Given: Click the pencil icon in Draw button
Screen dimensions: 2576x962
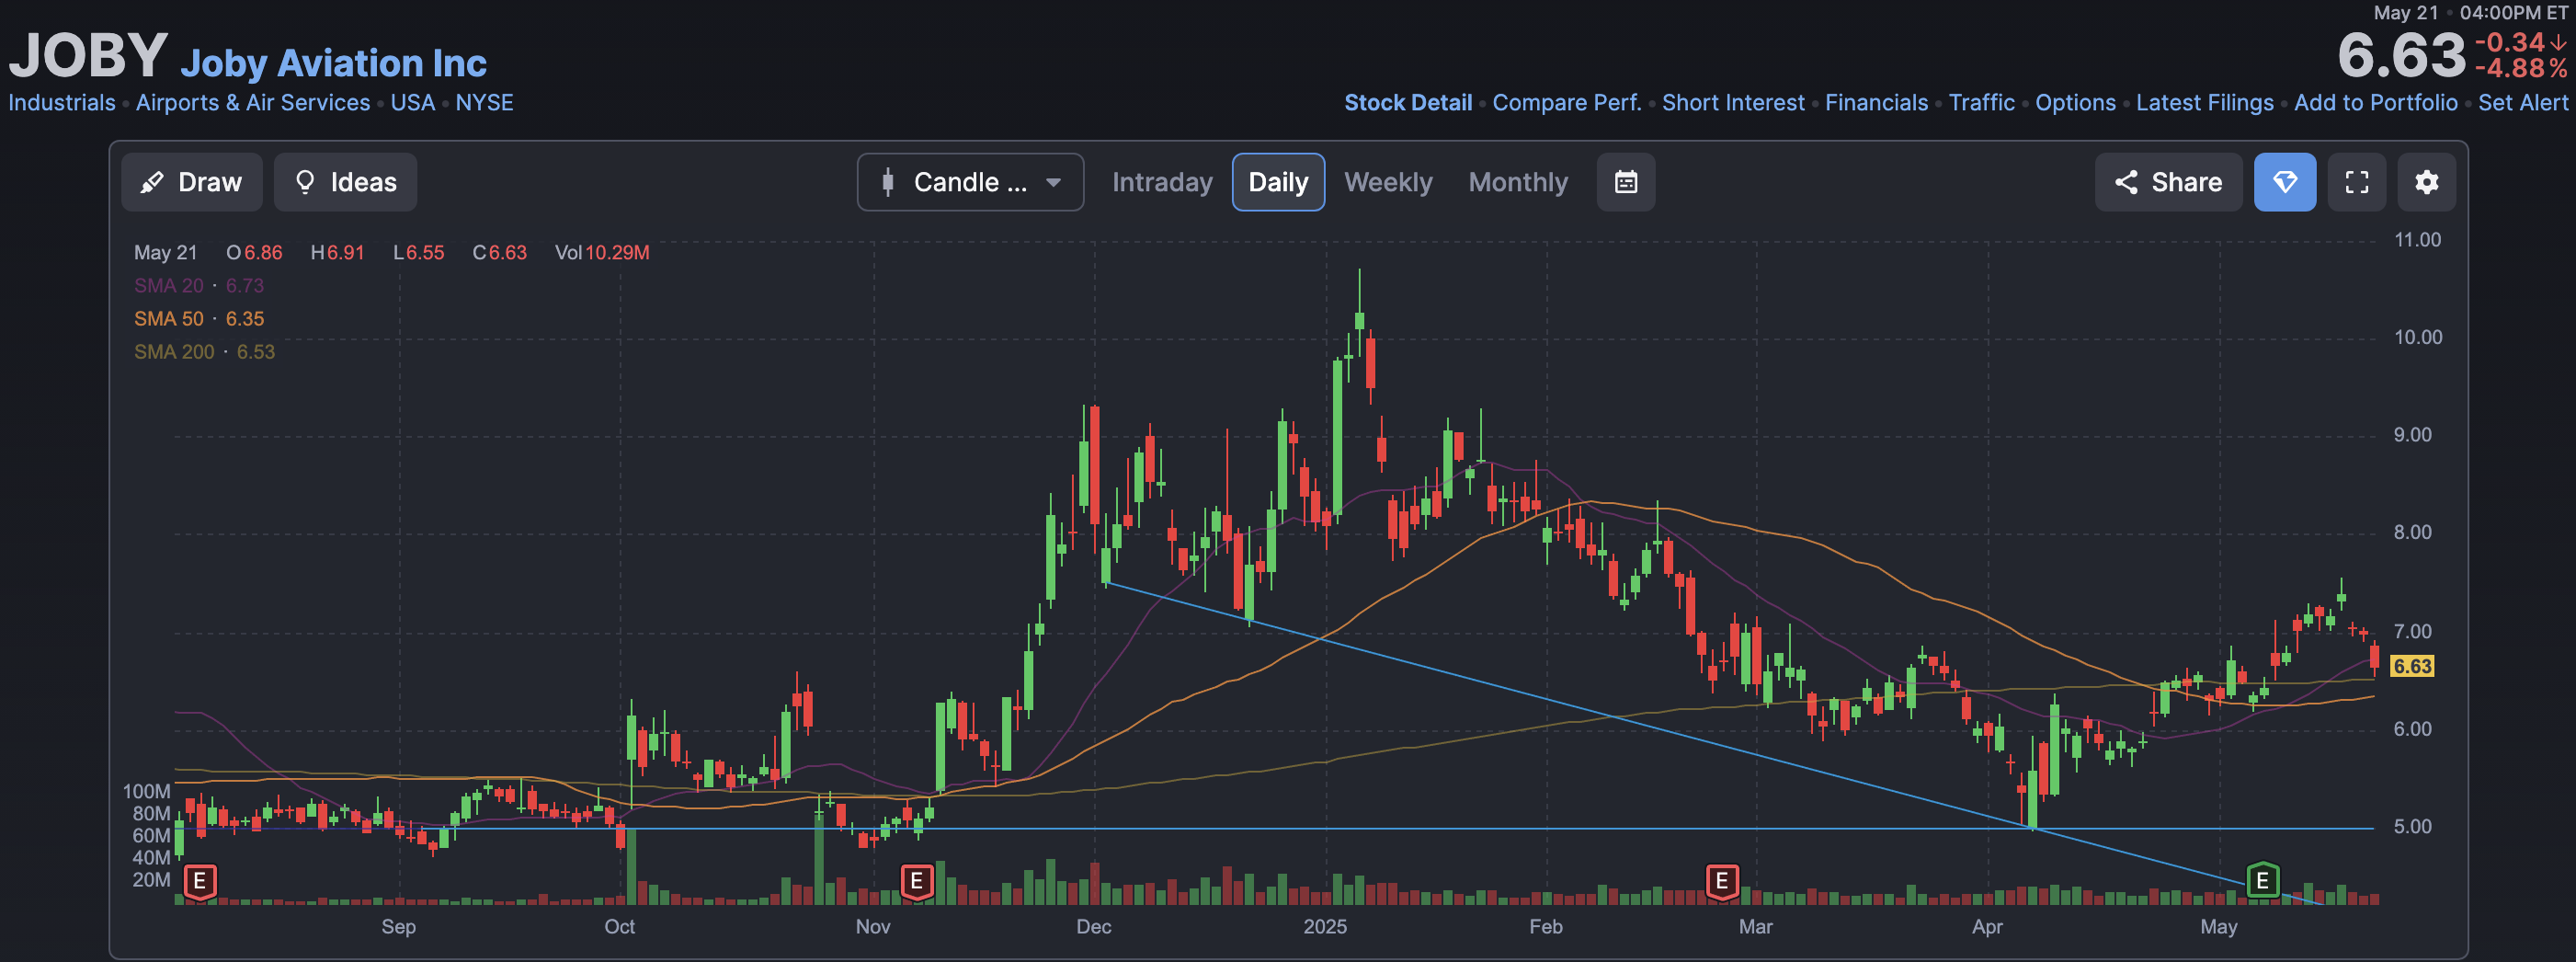Looking at the screenshot, I should point(152,182).
